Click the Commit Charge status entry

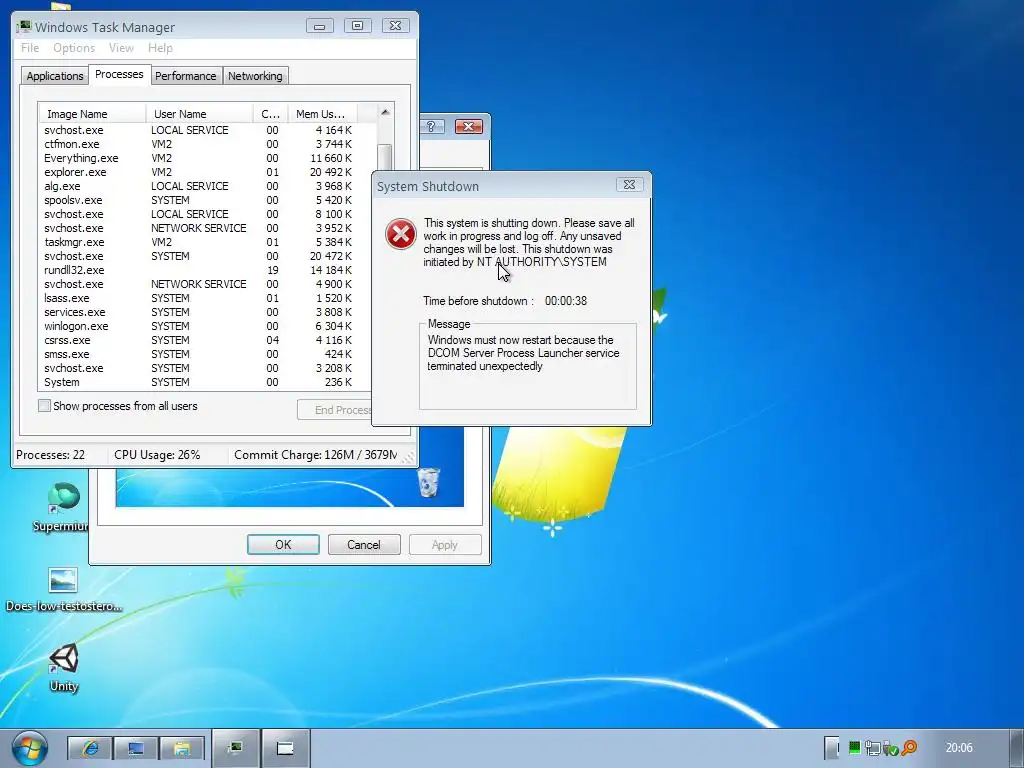click(315, 455)
